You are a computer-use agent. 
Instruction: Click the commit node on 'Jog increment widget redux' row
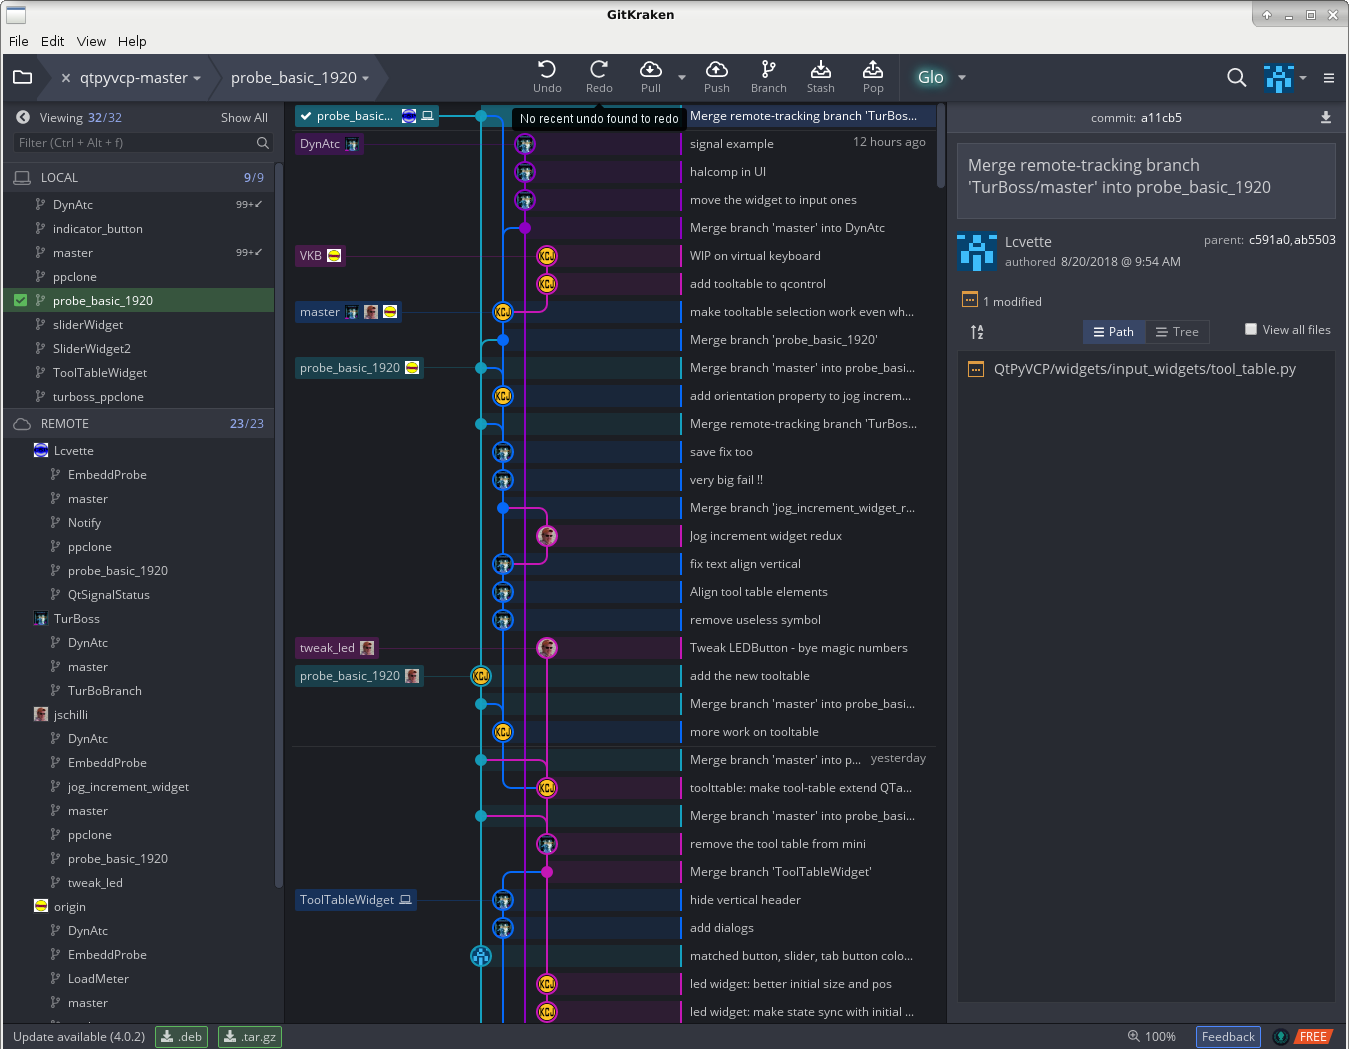coord(547,536)
